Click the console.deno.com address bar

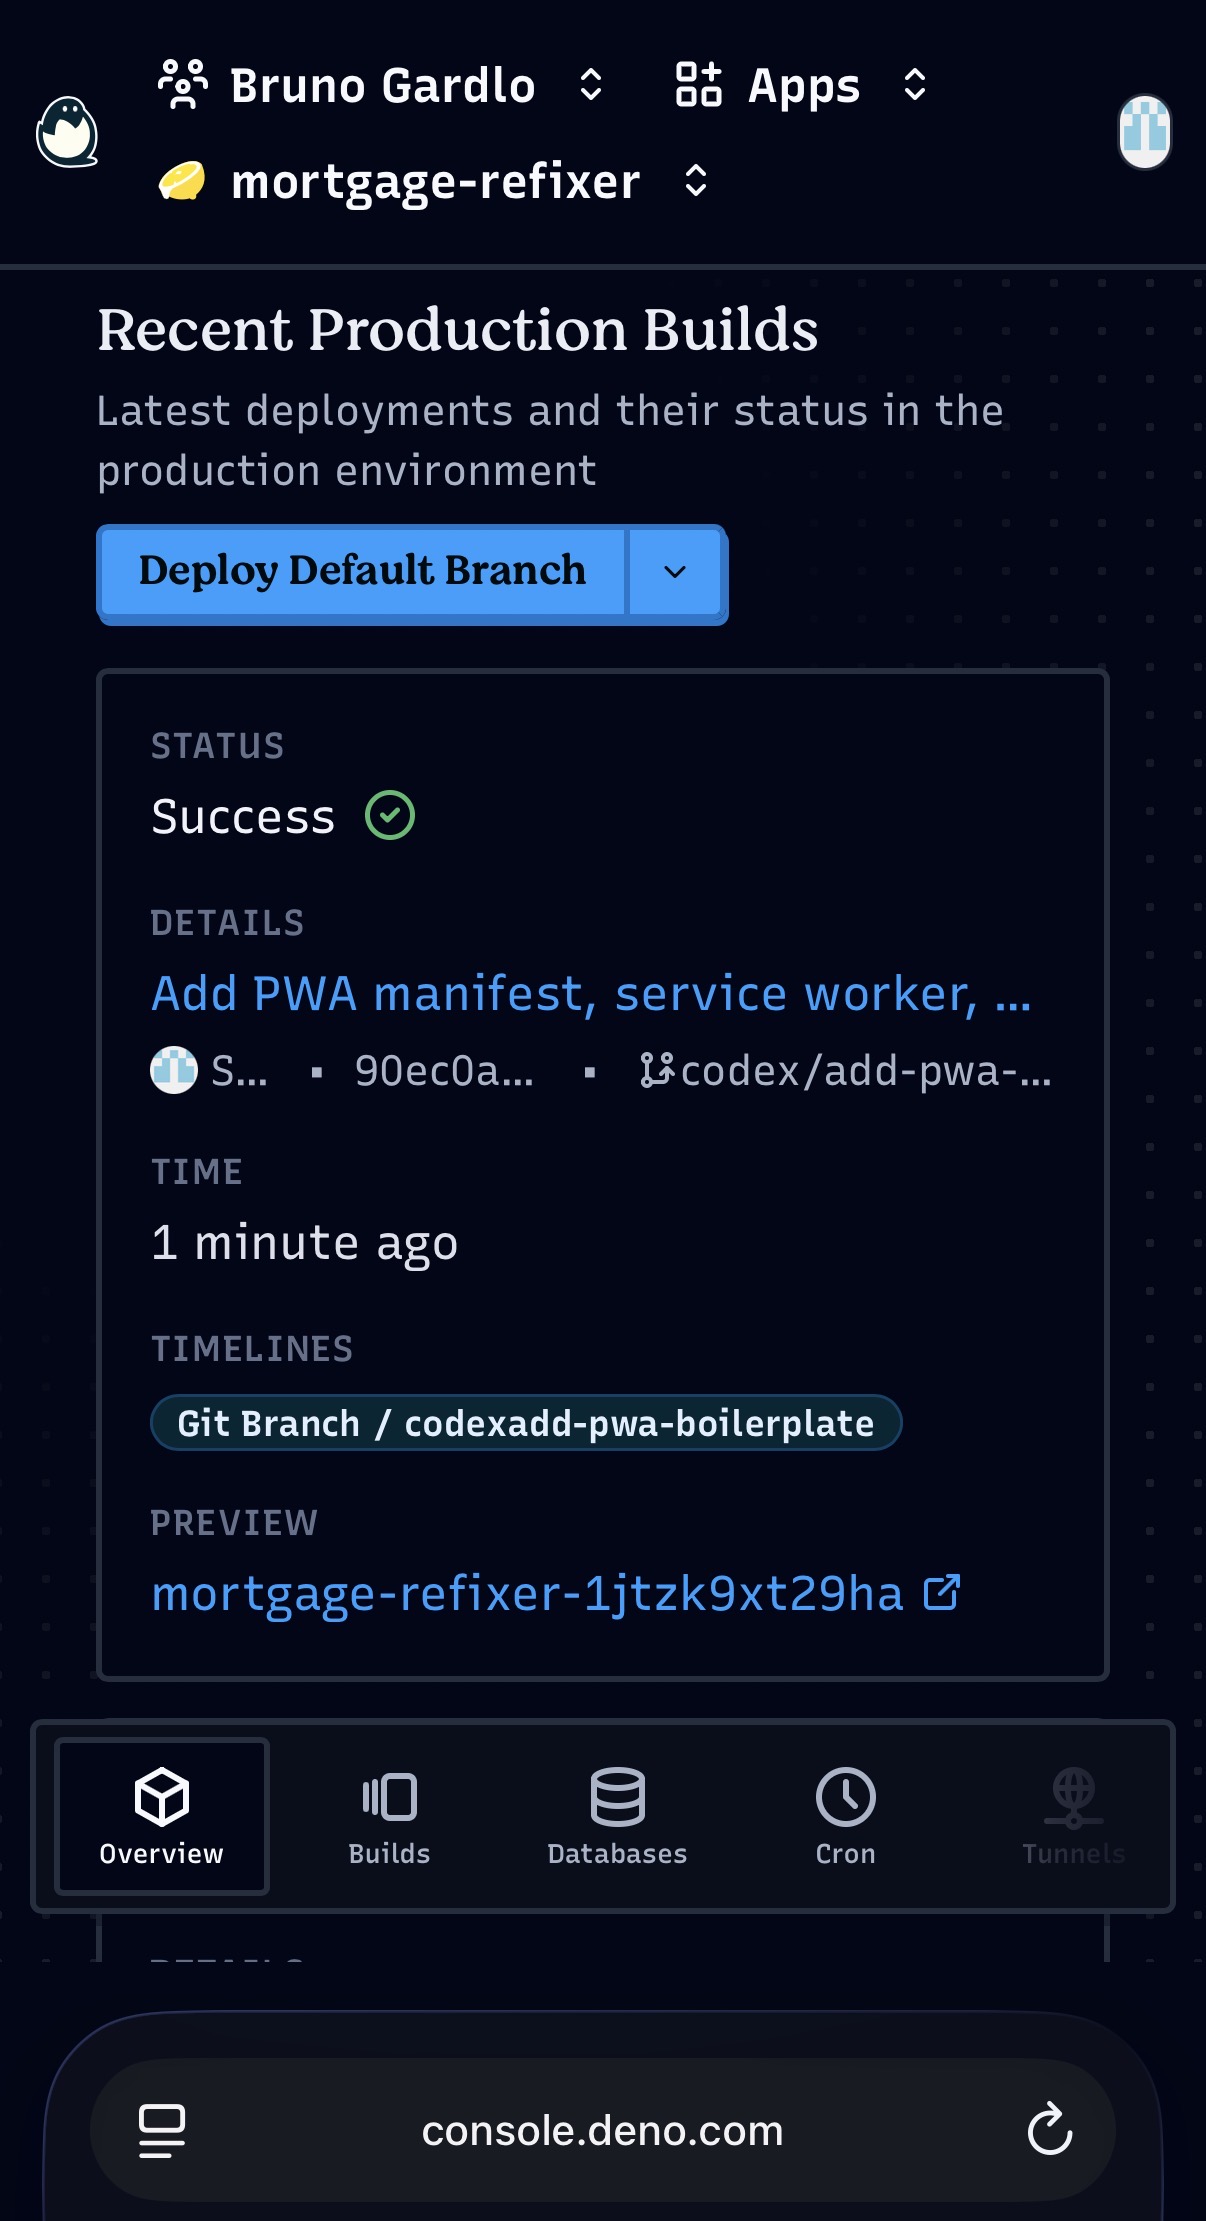coord(603,2130)
